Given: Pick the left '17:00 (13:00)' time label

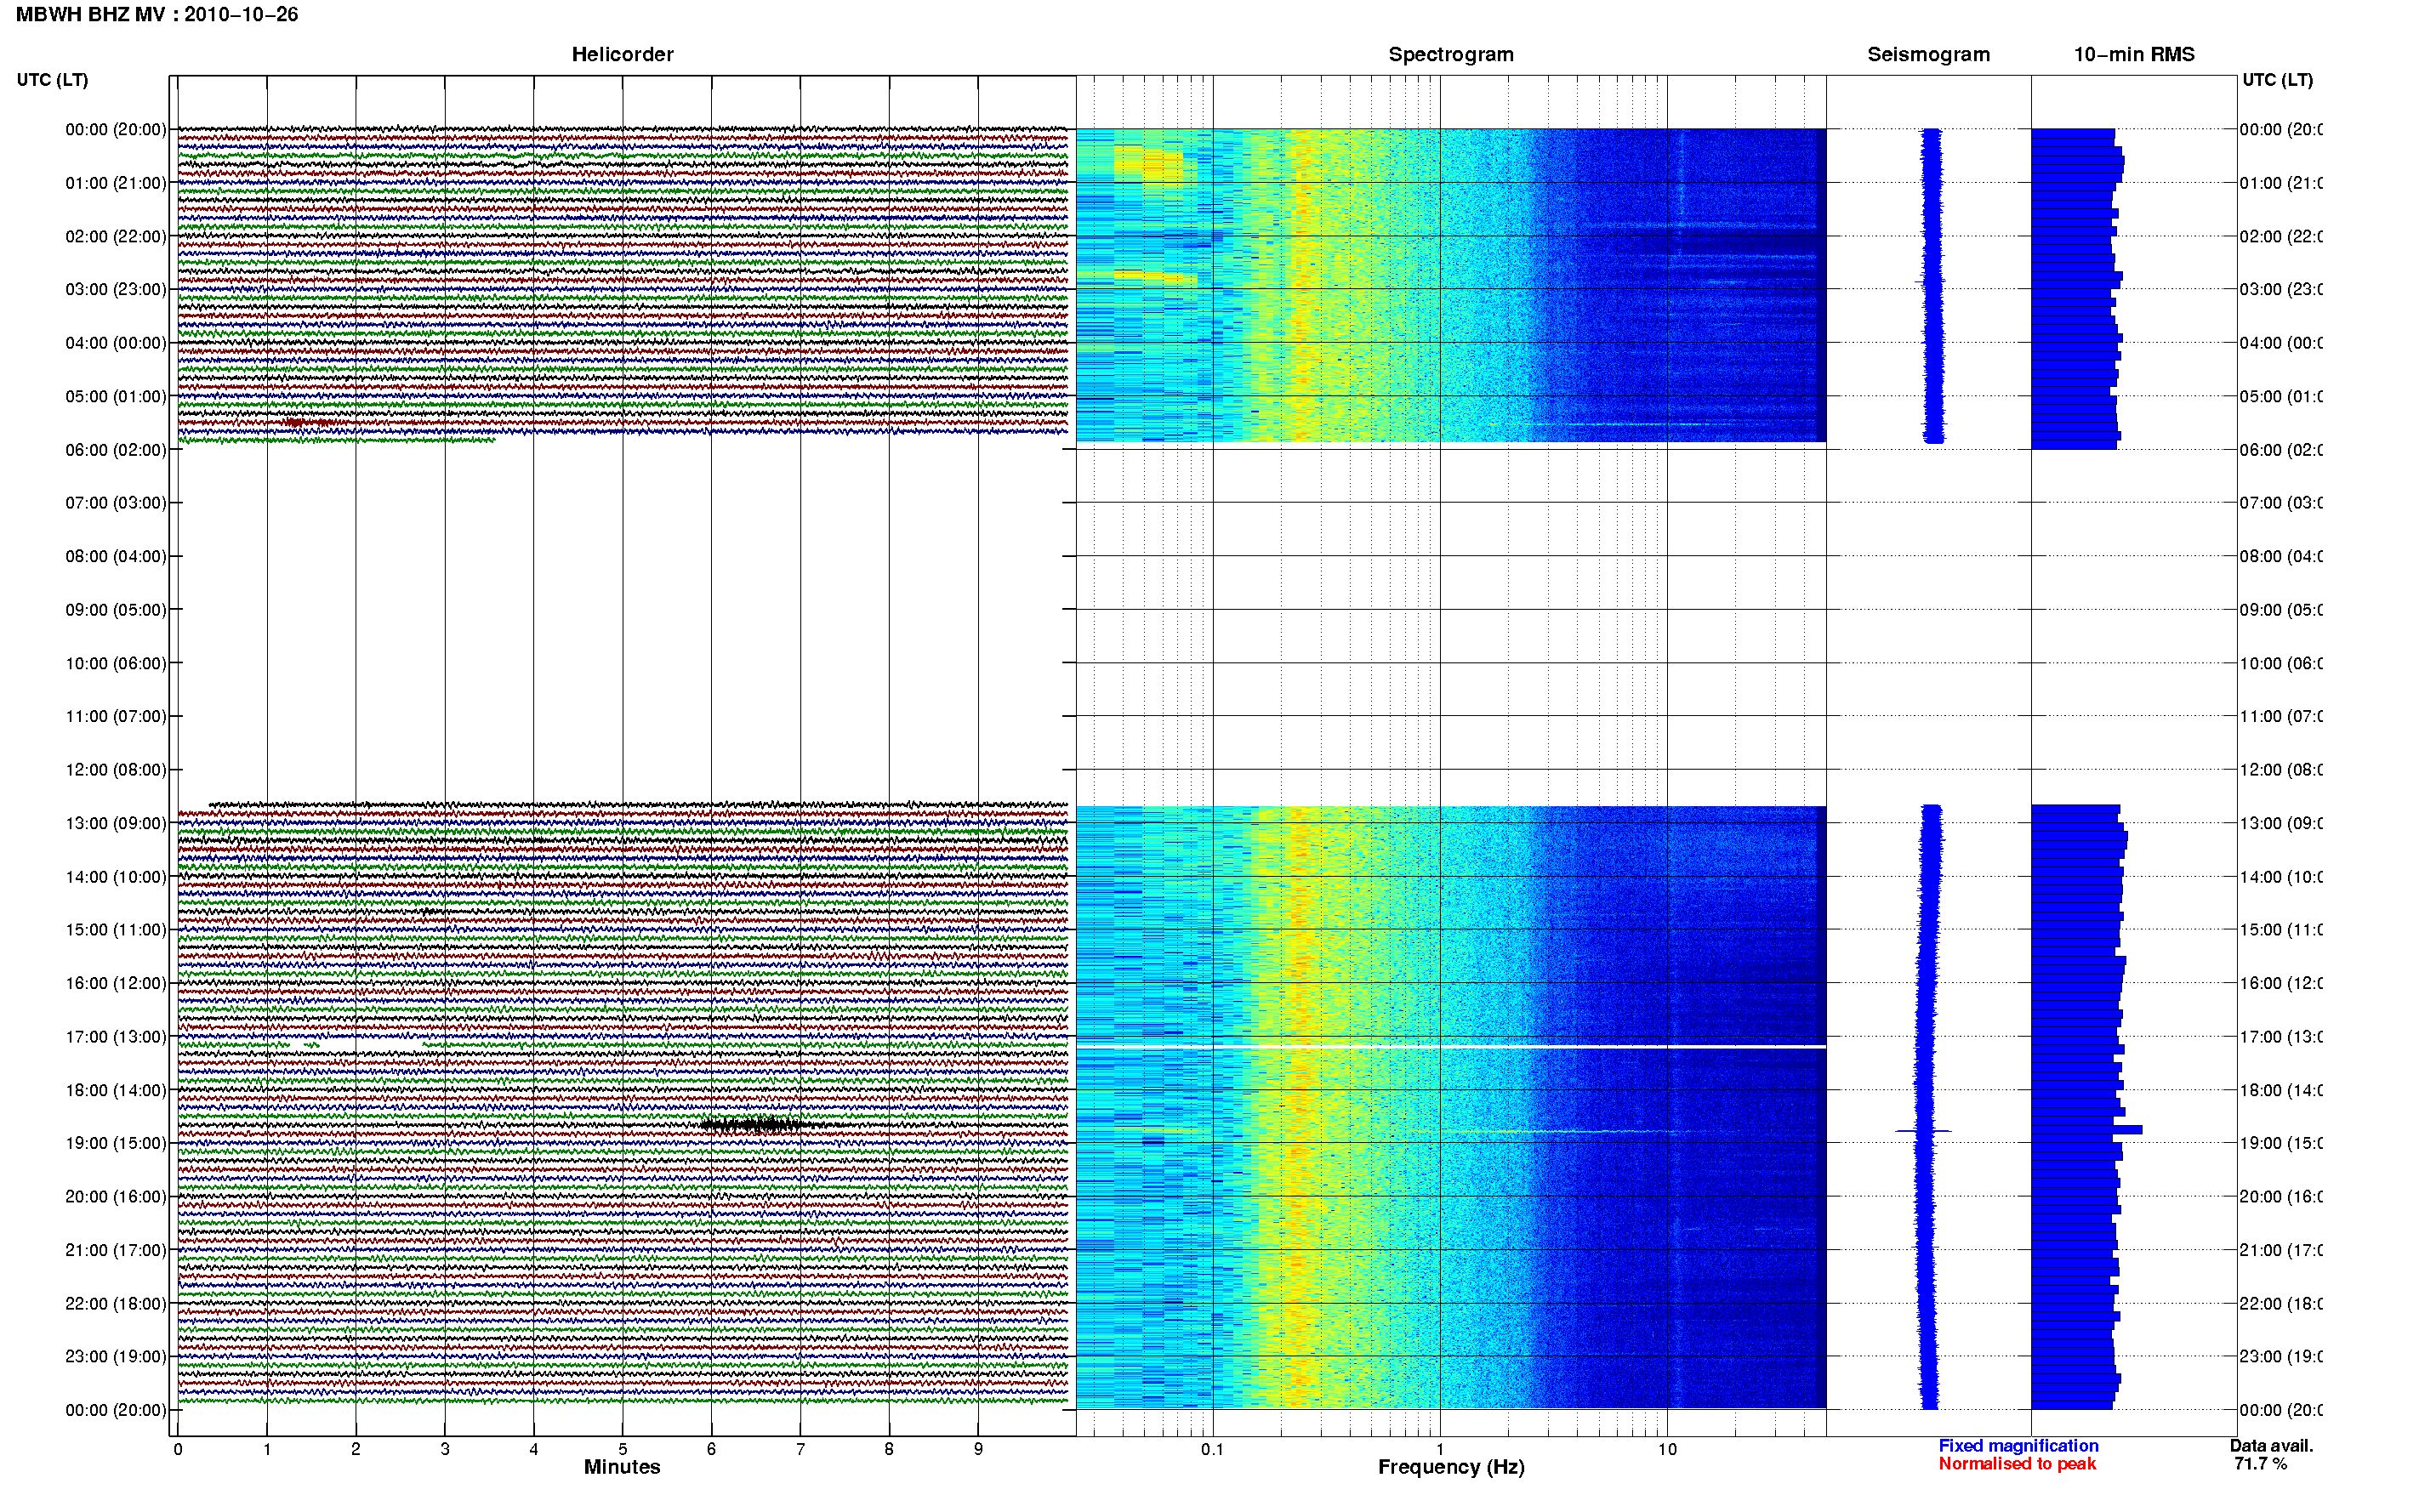Looking at the screenshot, I should point(115,1036).
